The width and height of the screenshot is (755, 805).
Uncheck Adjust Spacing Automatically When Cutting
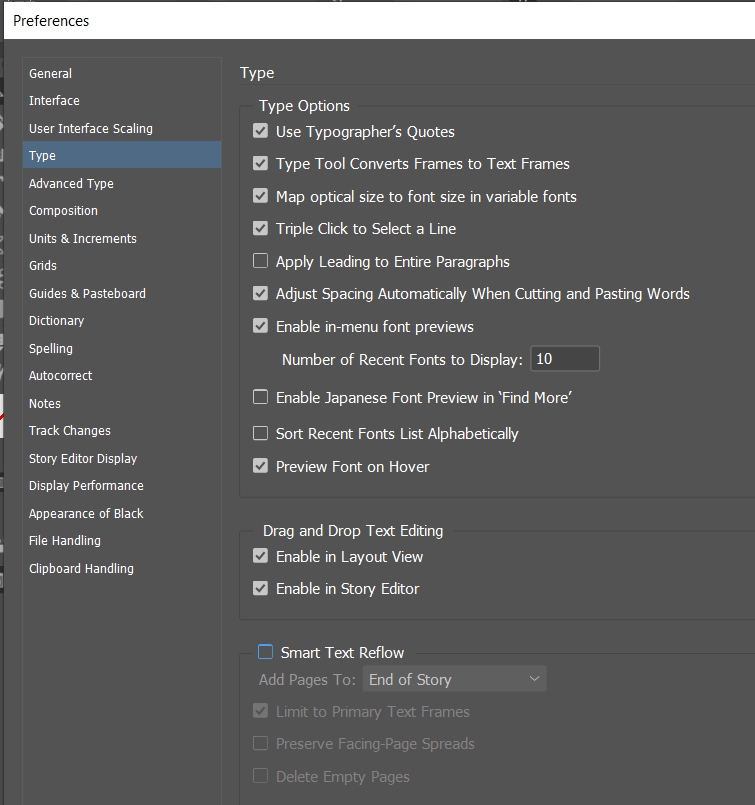click(260, 293)
